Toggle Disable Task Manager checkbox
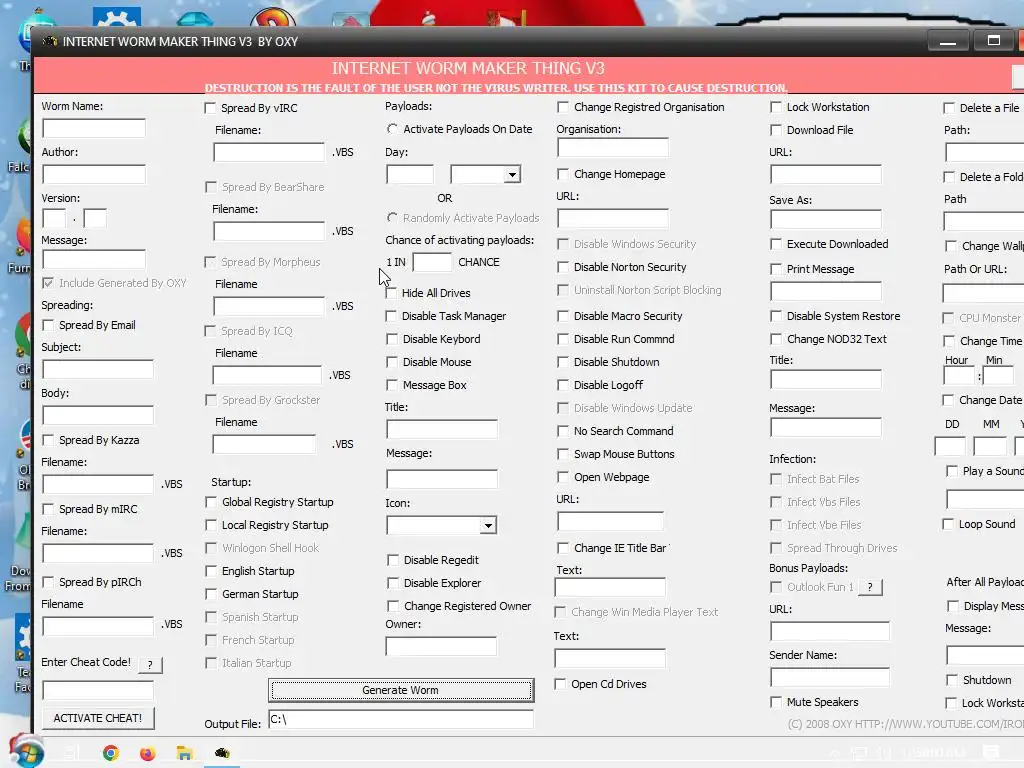 point(391,316)
